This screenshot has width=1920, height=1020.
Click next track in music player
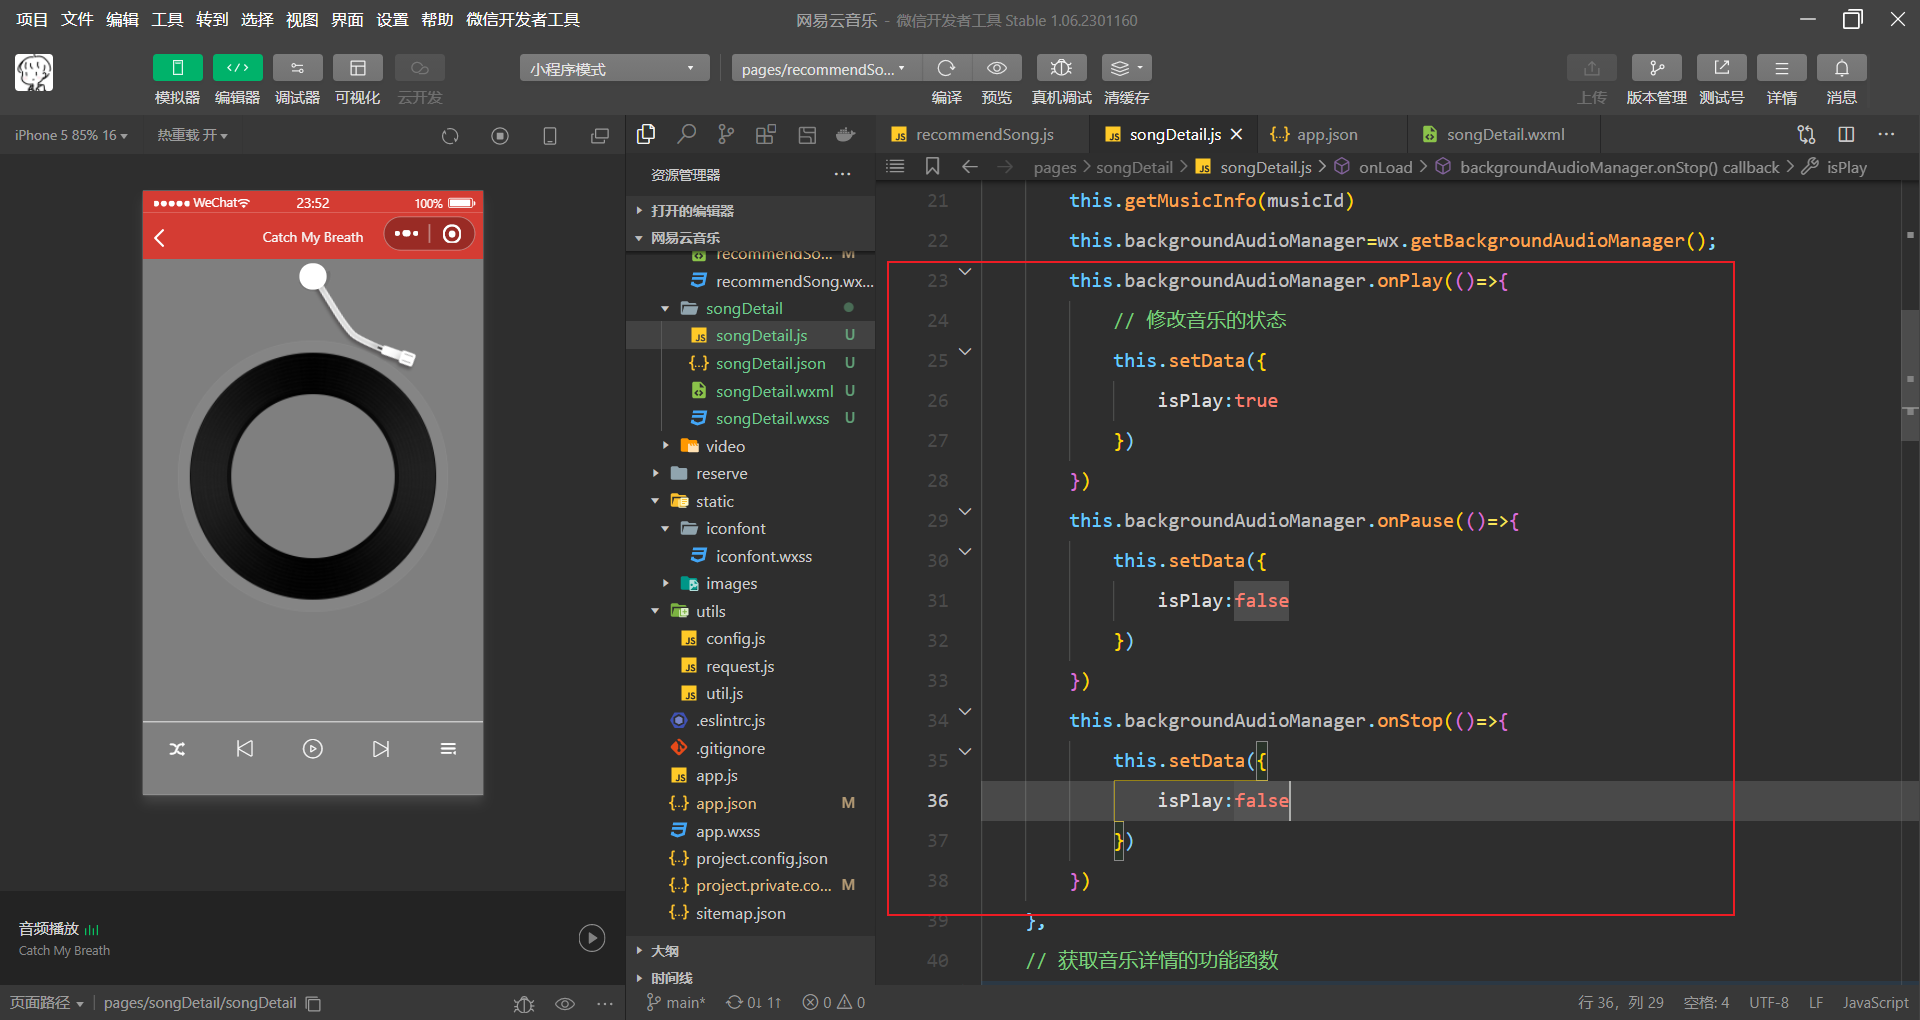pyautogui.click(x=381, y=748)
